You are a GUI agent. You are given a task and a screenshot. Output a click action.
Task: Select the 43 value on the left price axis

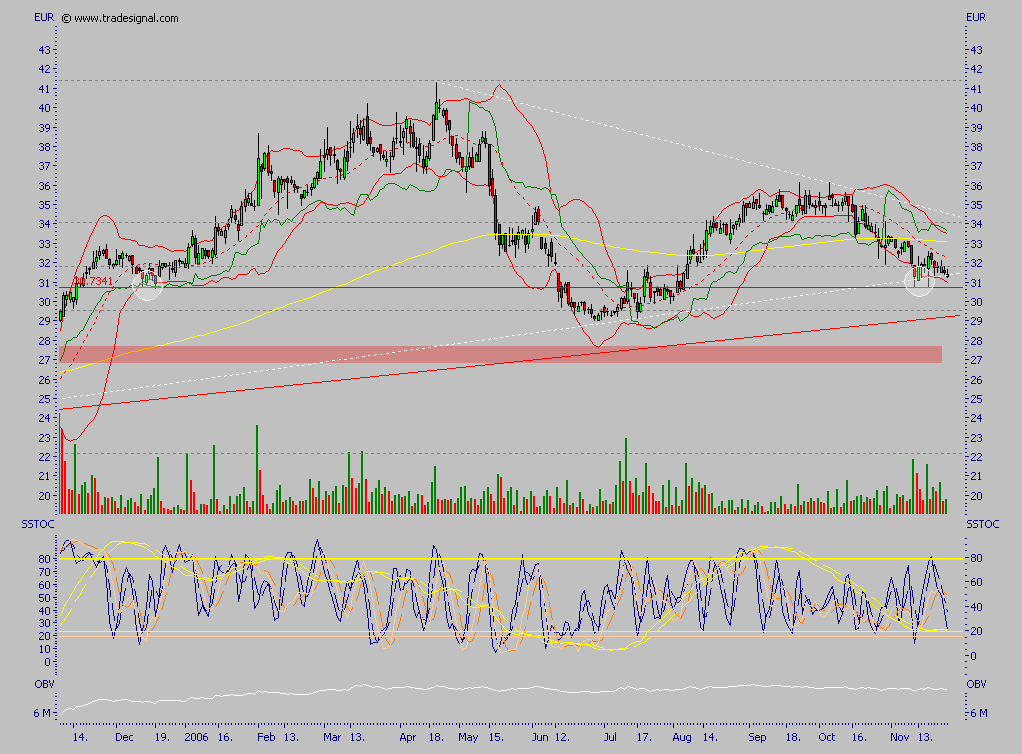pos(44,50)
